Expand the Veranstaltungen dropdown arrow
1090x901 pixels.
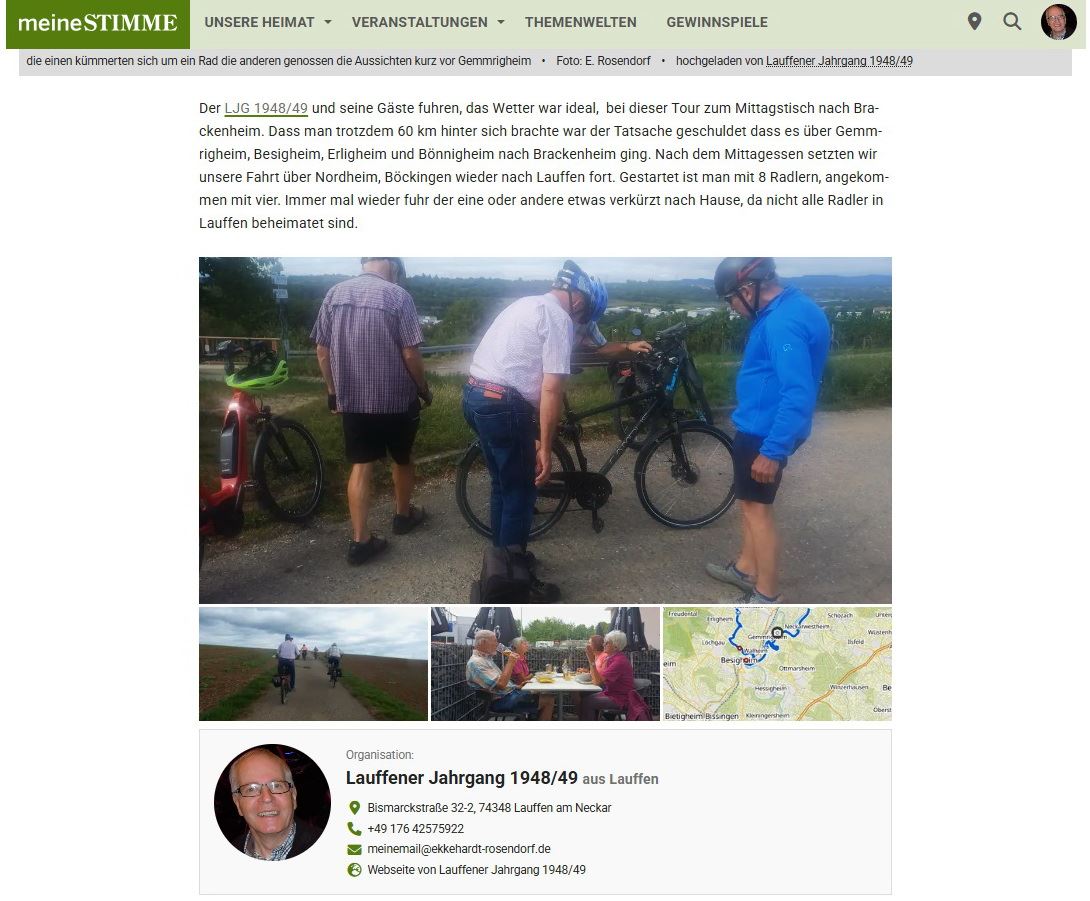click(501, 22)
